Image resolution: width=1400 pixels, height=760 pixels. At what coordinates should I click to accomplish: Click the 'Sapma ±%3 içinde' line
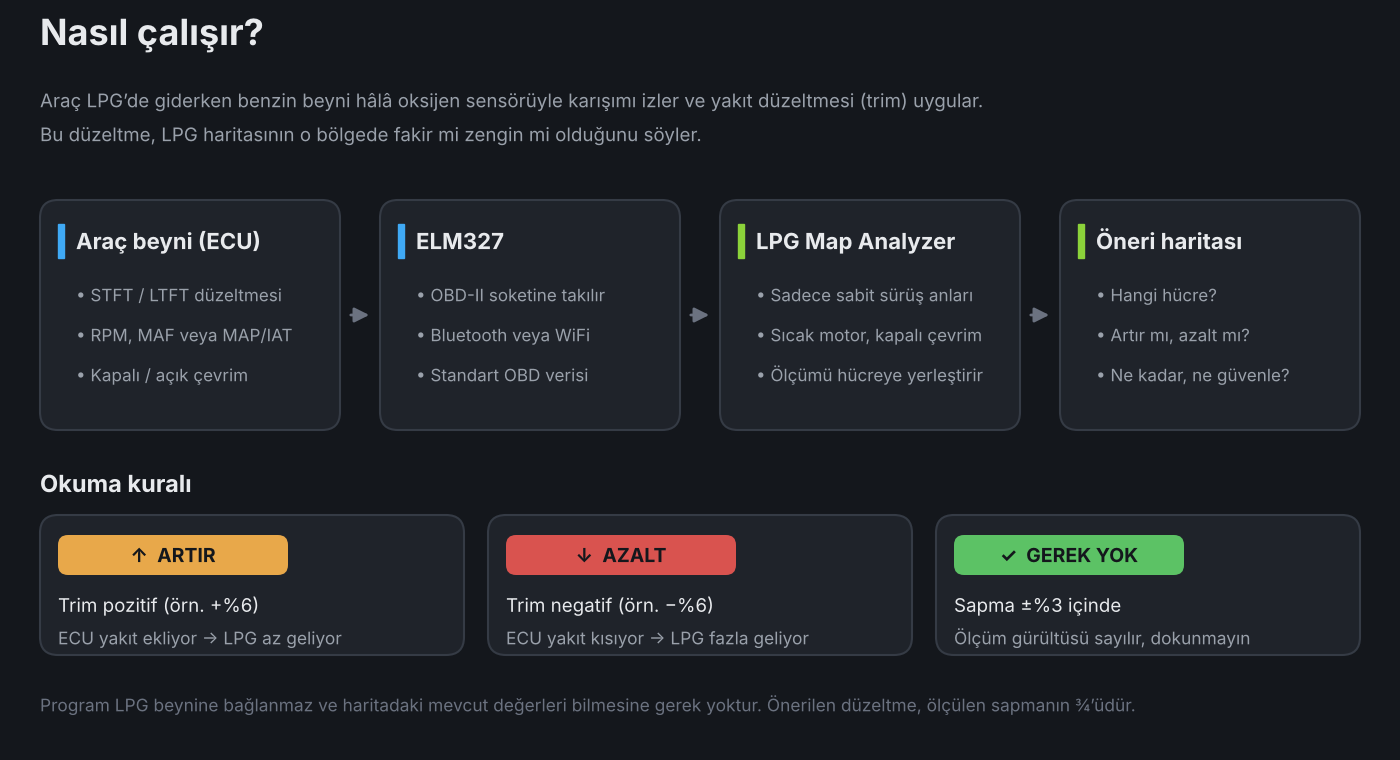pyautogui.click(x=1037, y=605)
